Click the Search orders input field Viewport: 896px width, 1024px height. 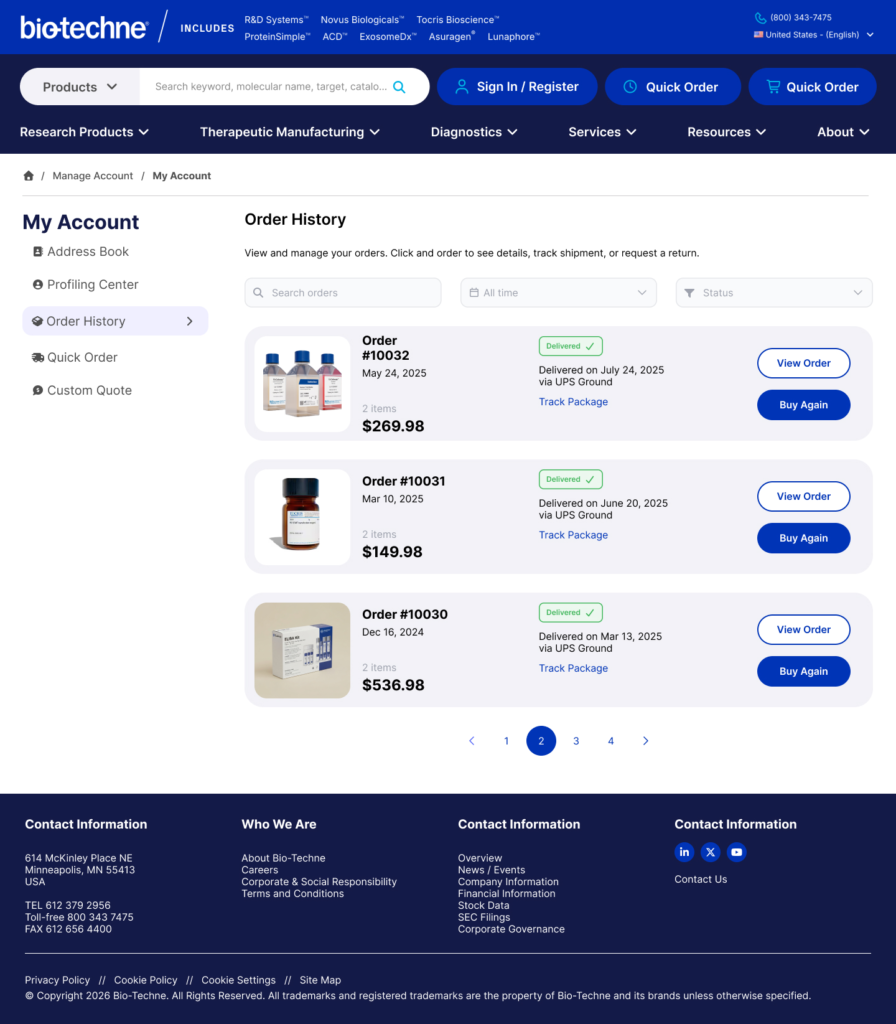tap(343, 293)
